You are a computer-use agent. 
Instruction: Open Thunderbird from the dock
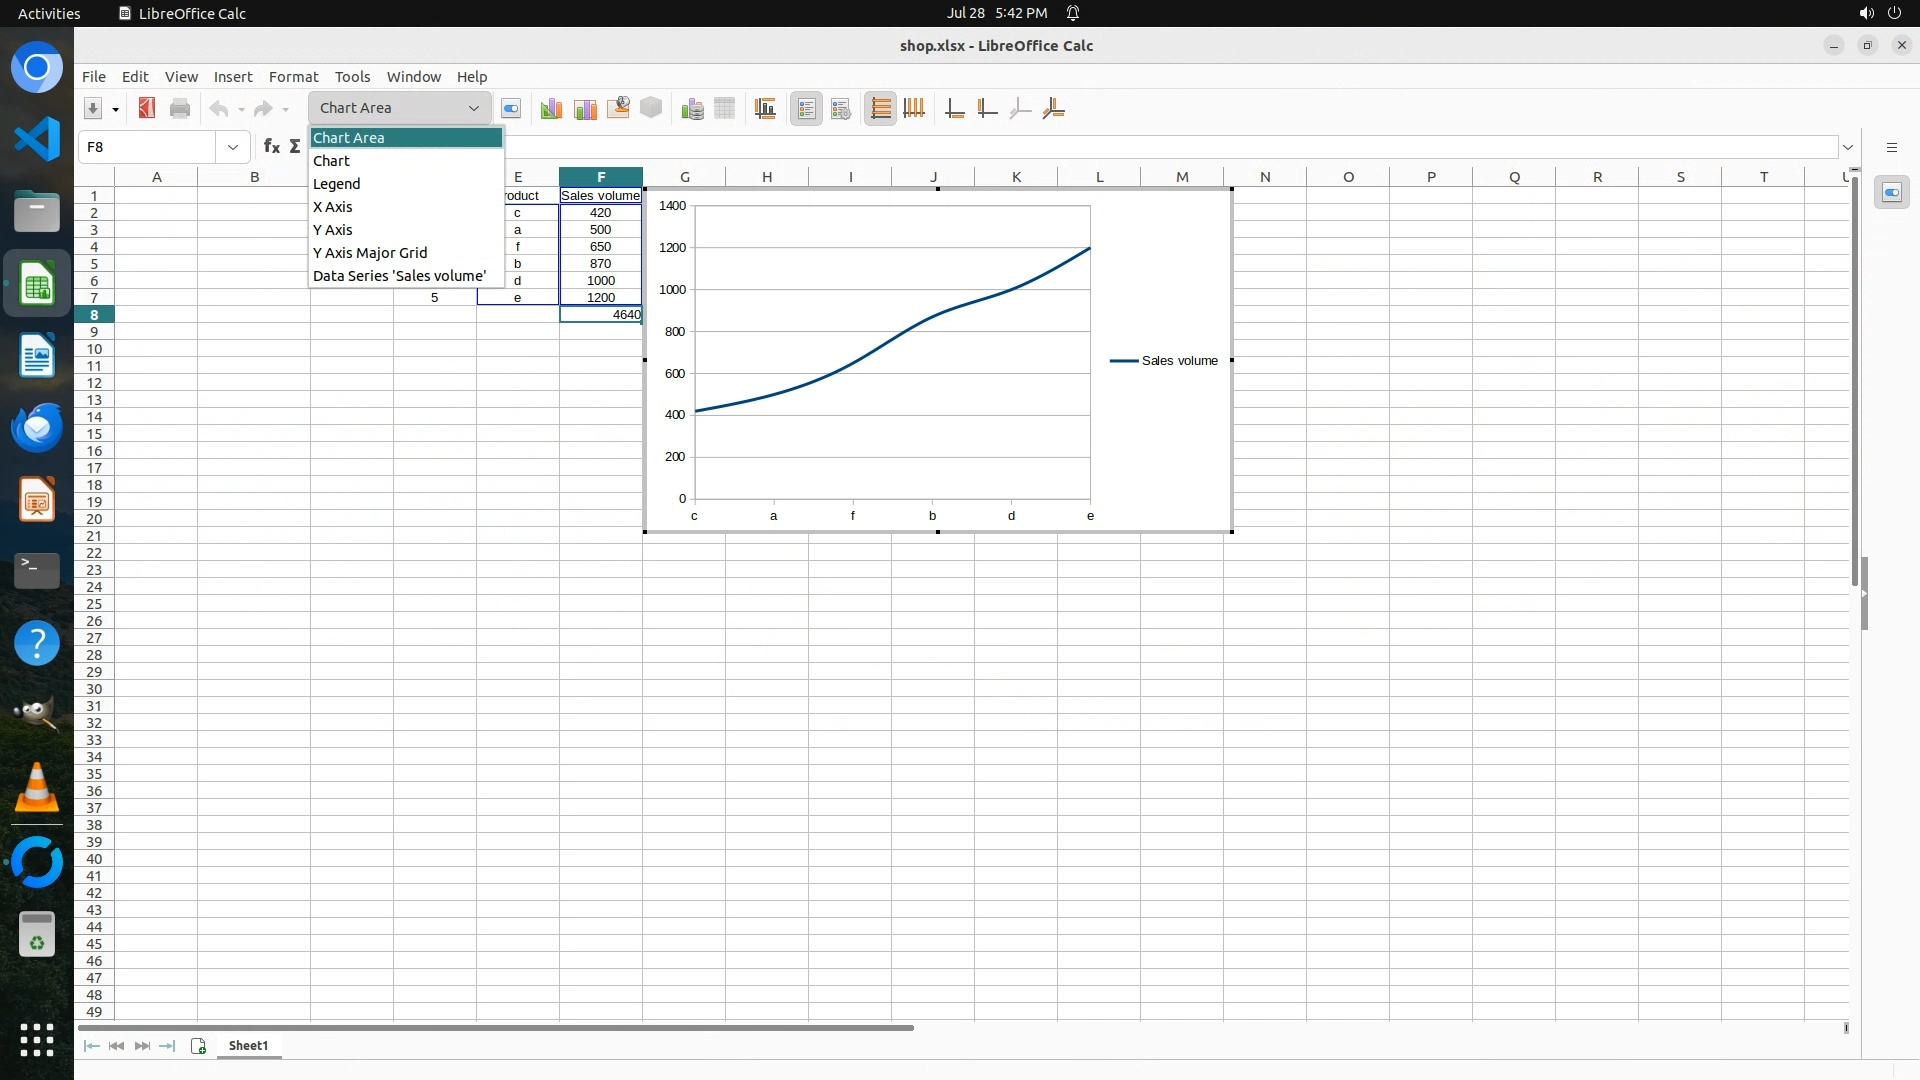[x=37, y=428]
